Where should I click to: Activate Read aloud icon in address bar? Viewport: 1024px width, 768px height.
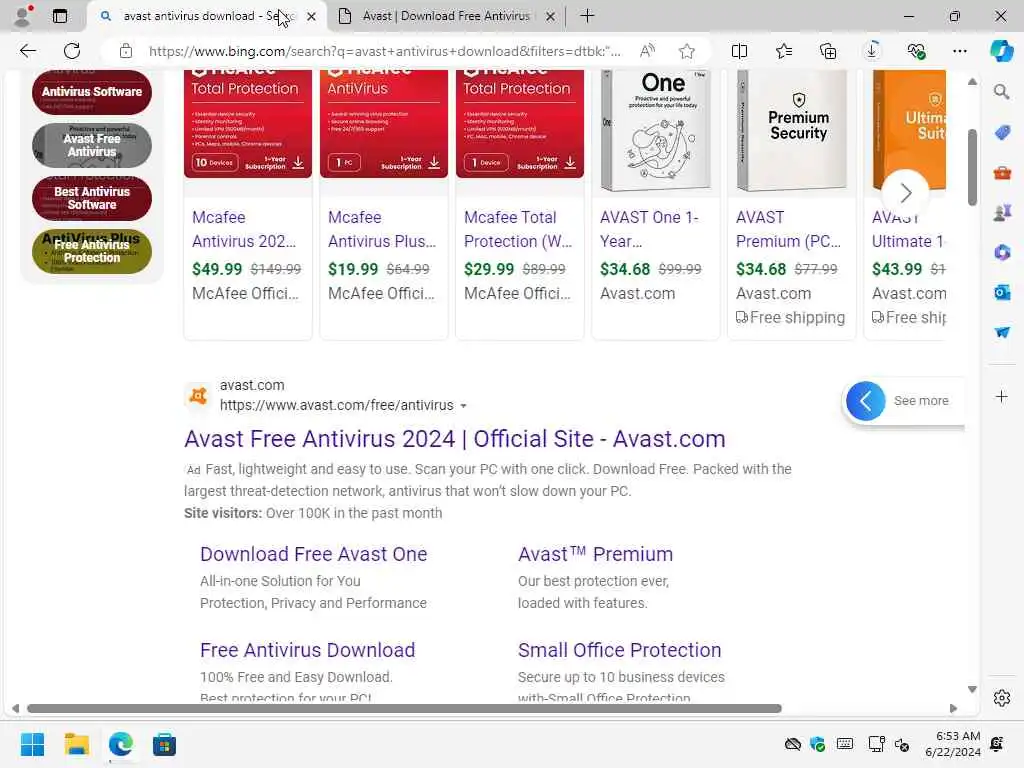pyautogui.click(x=647, y=51)
